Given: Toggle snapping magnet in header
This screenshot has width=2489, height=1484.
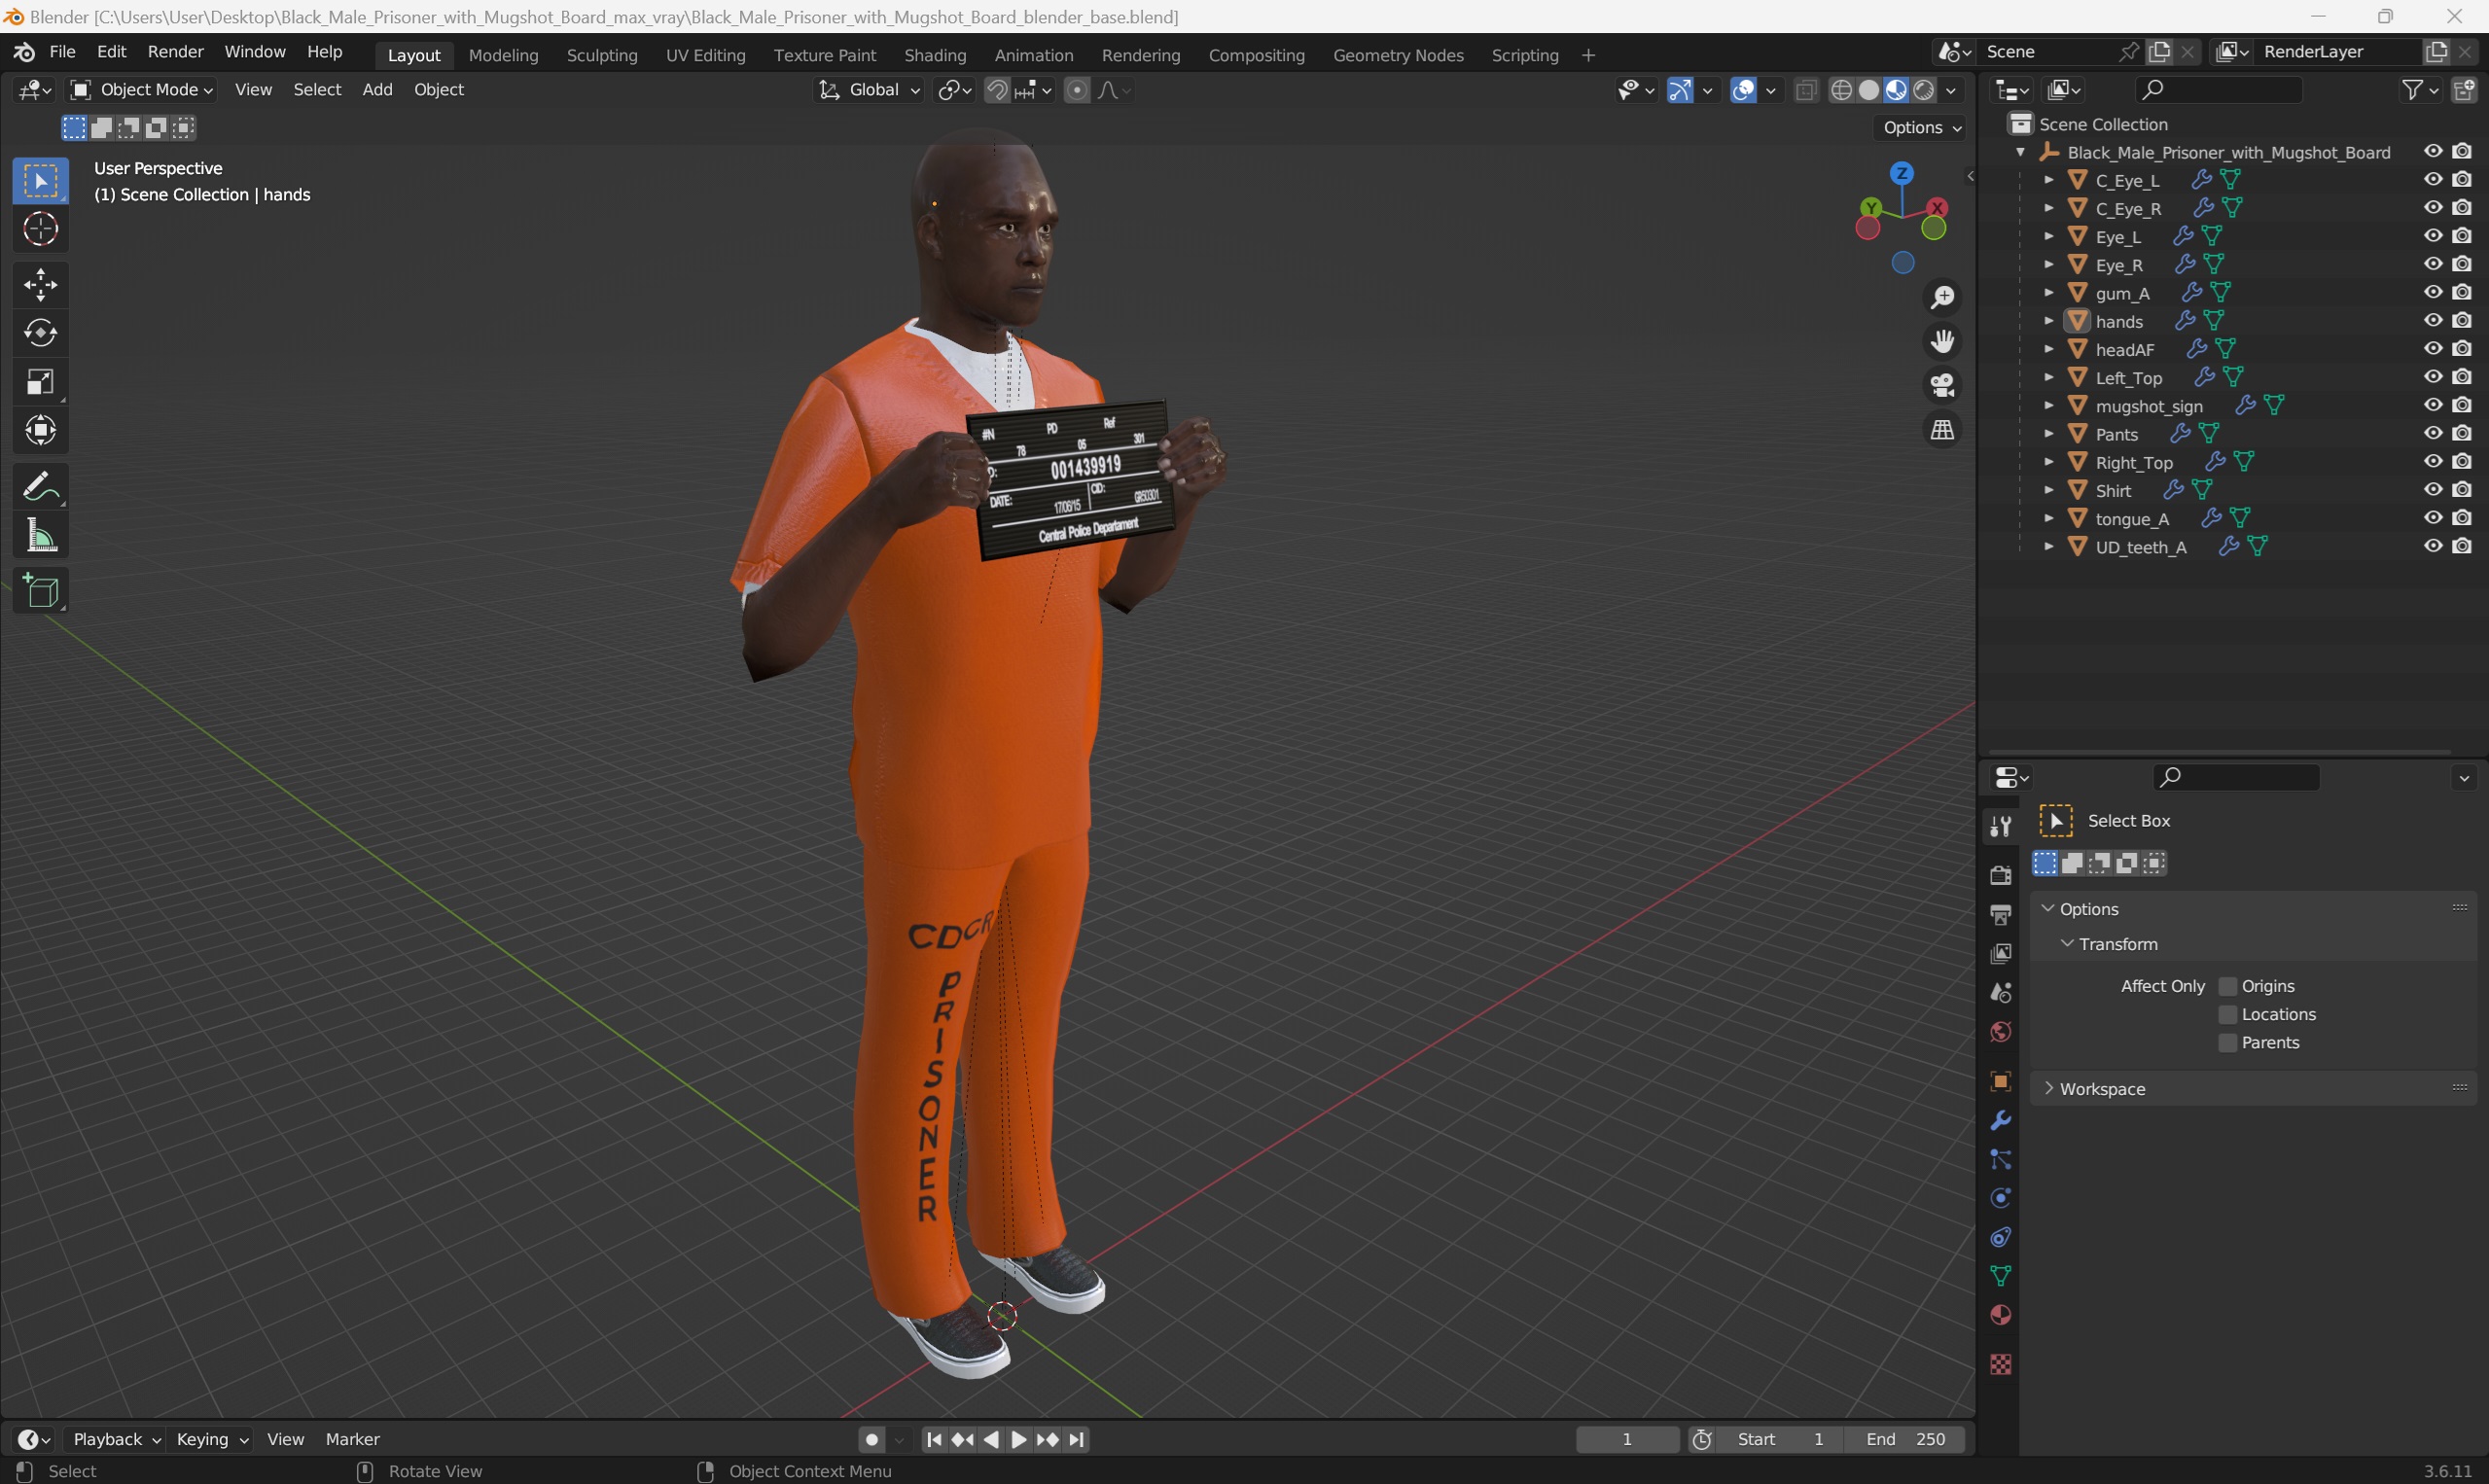Looking at the screenshot, I should (996, 90).
